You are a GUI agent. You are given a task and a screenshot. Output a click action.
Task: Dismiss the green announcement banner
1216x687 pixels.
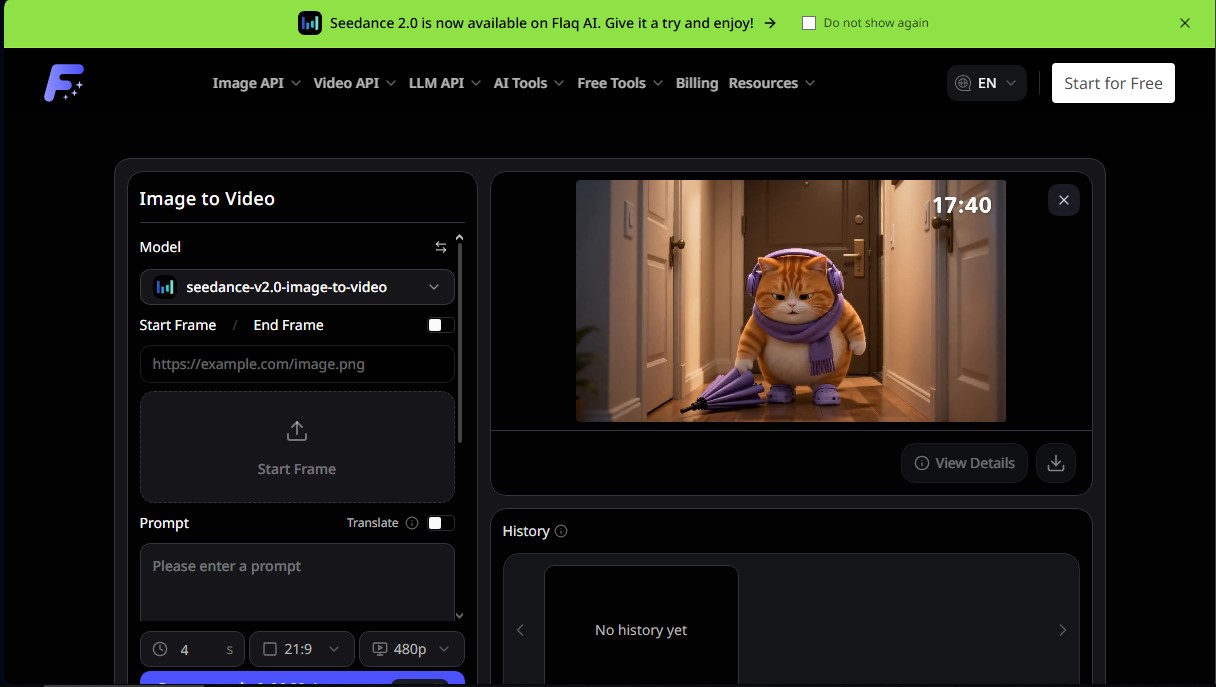pyautogui.click(x=1185, y=23)
